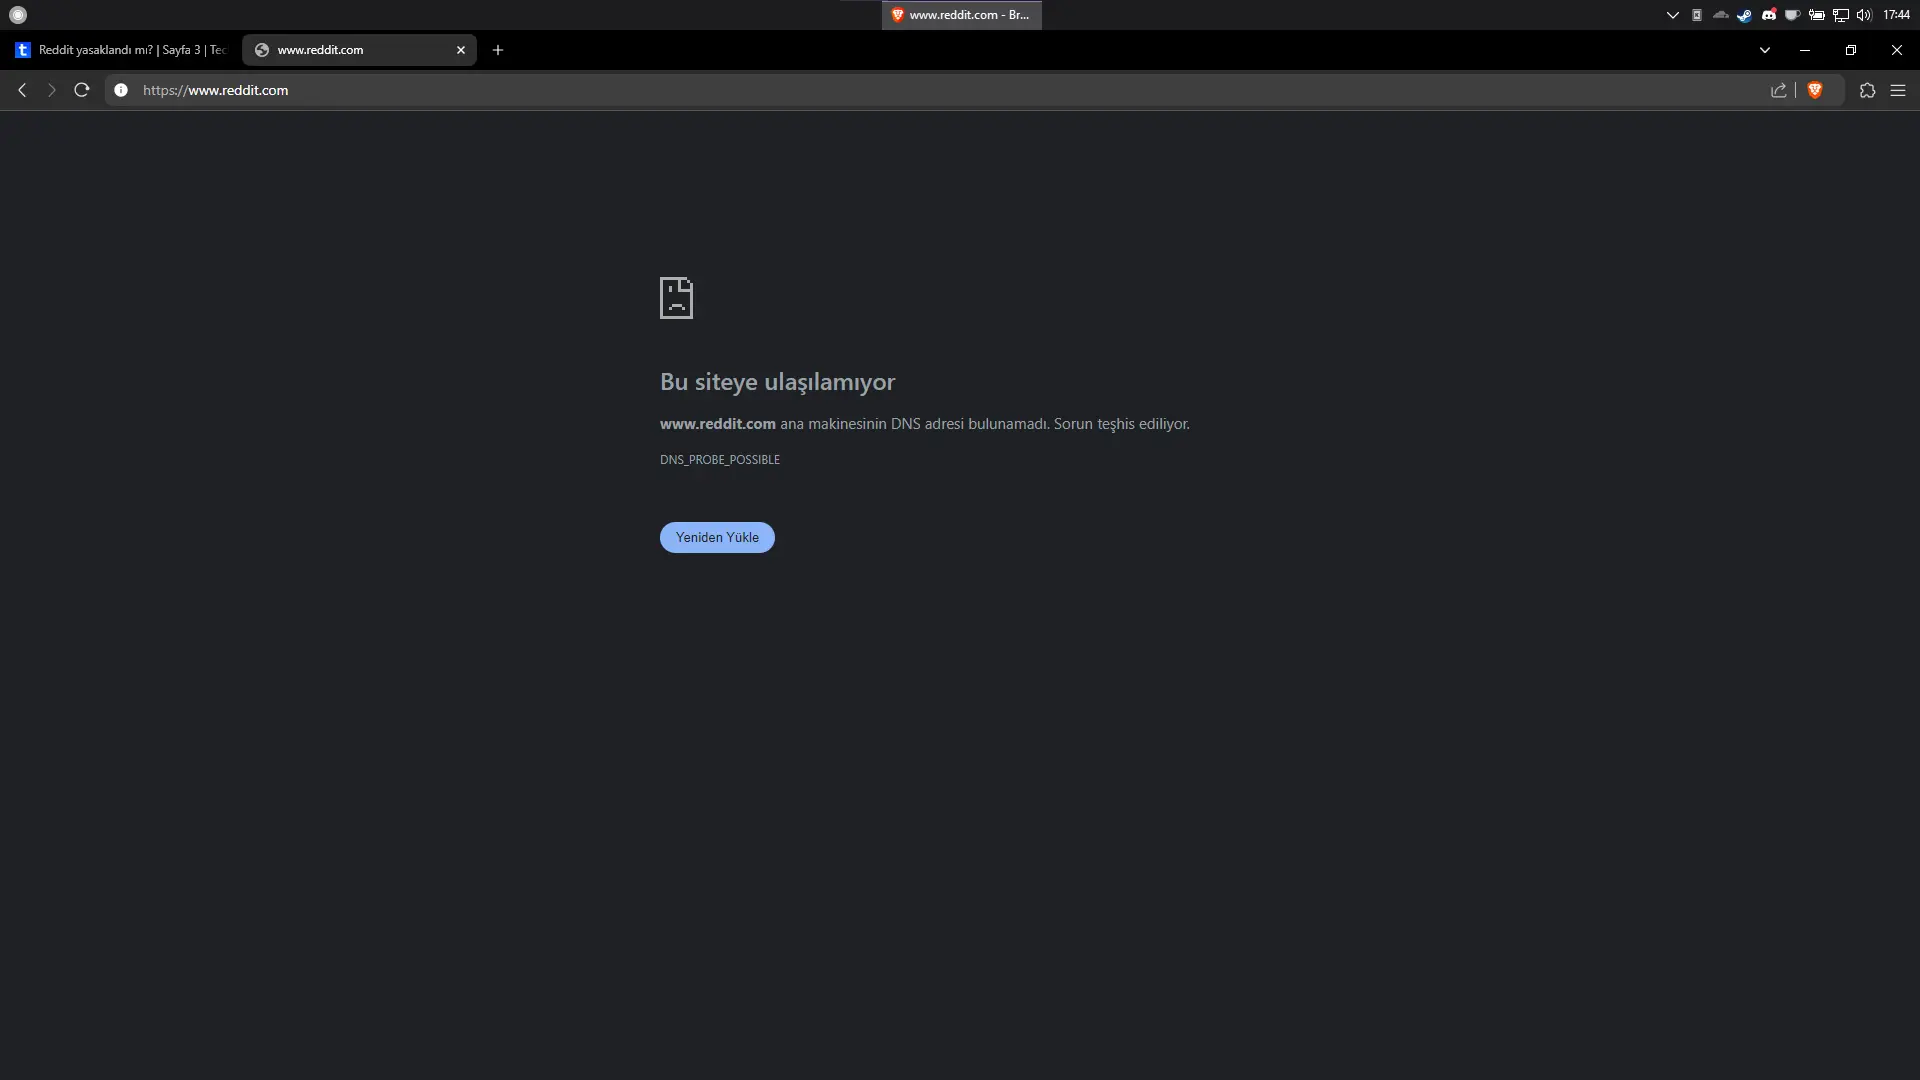Close the www.reddit.com tab
This screenshot has height=1080, width=1920.
tap(461, 50)
